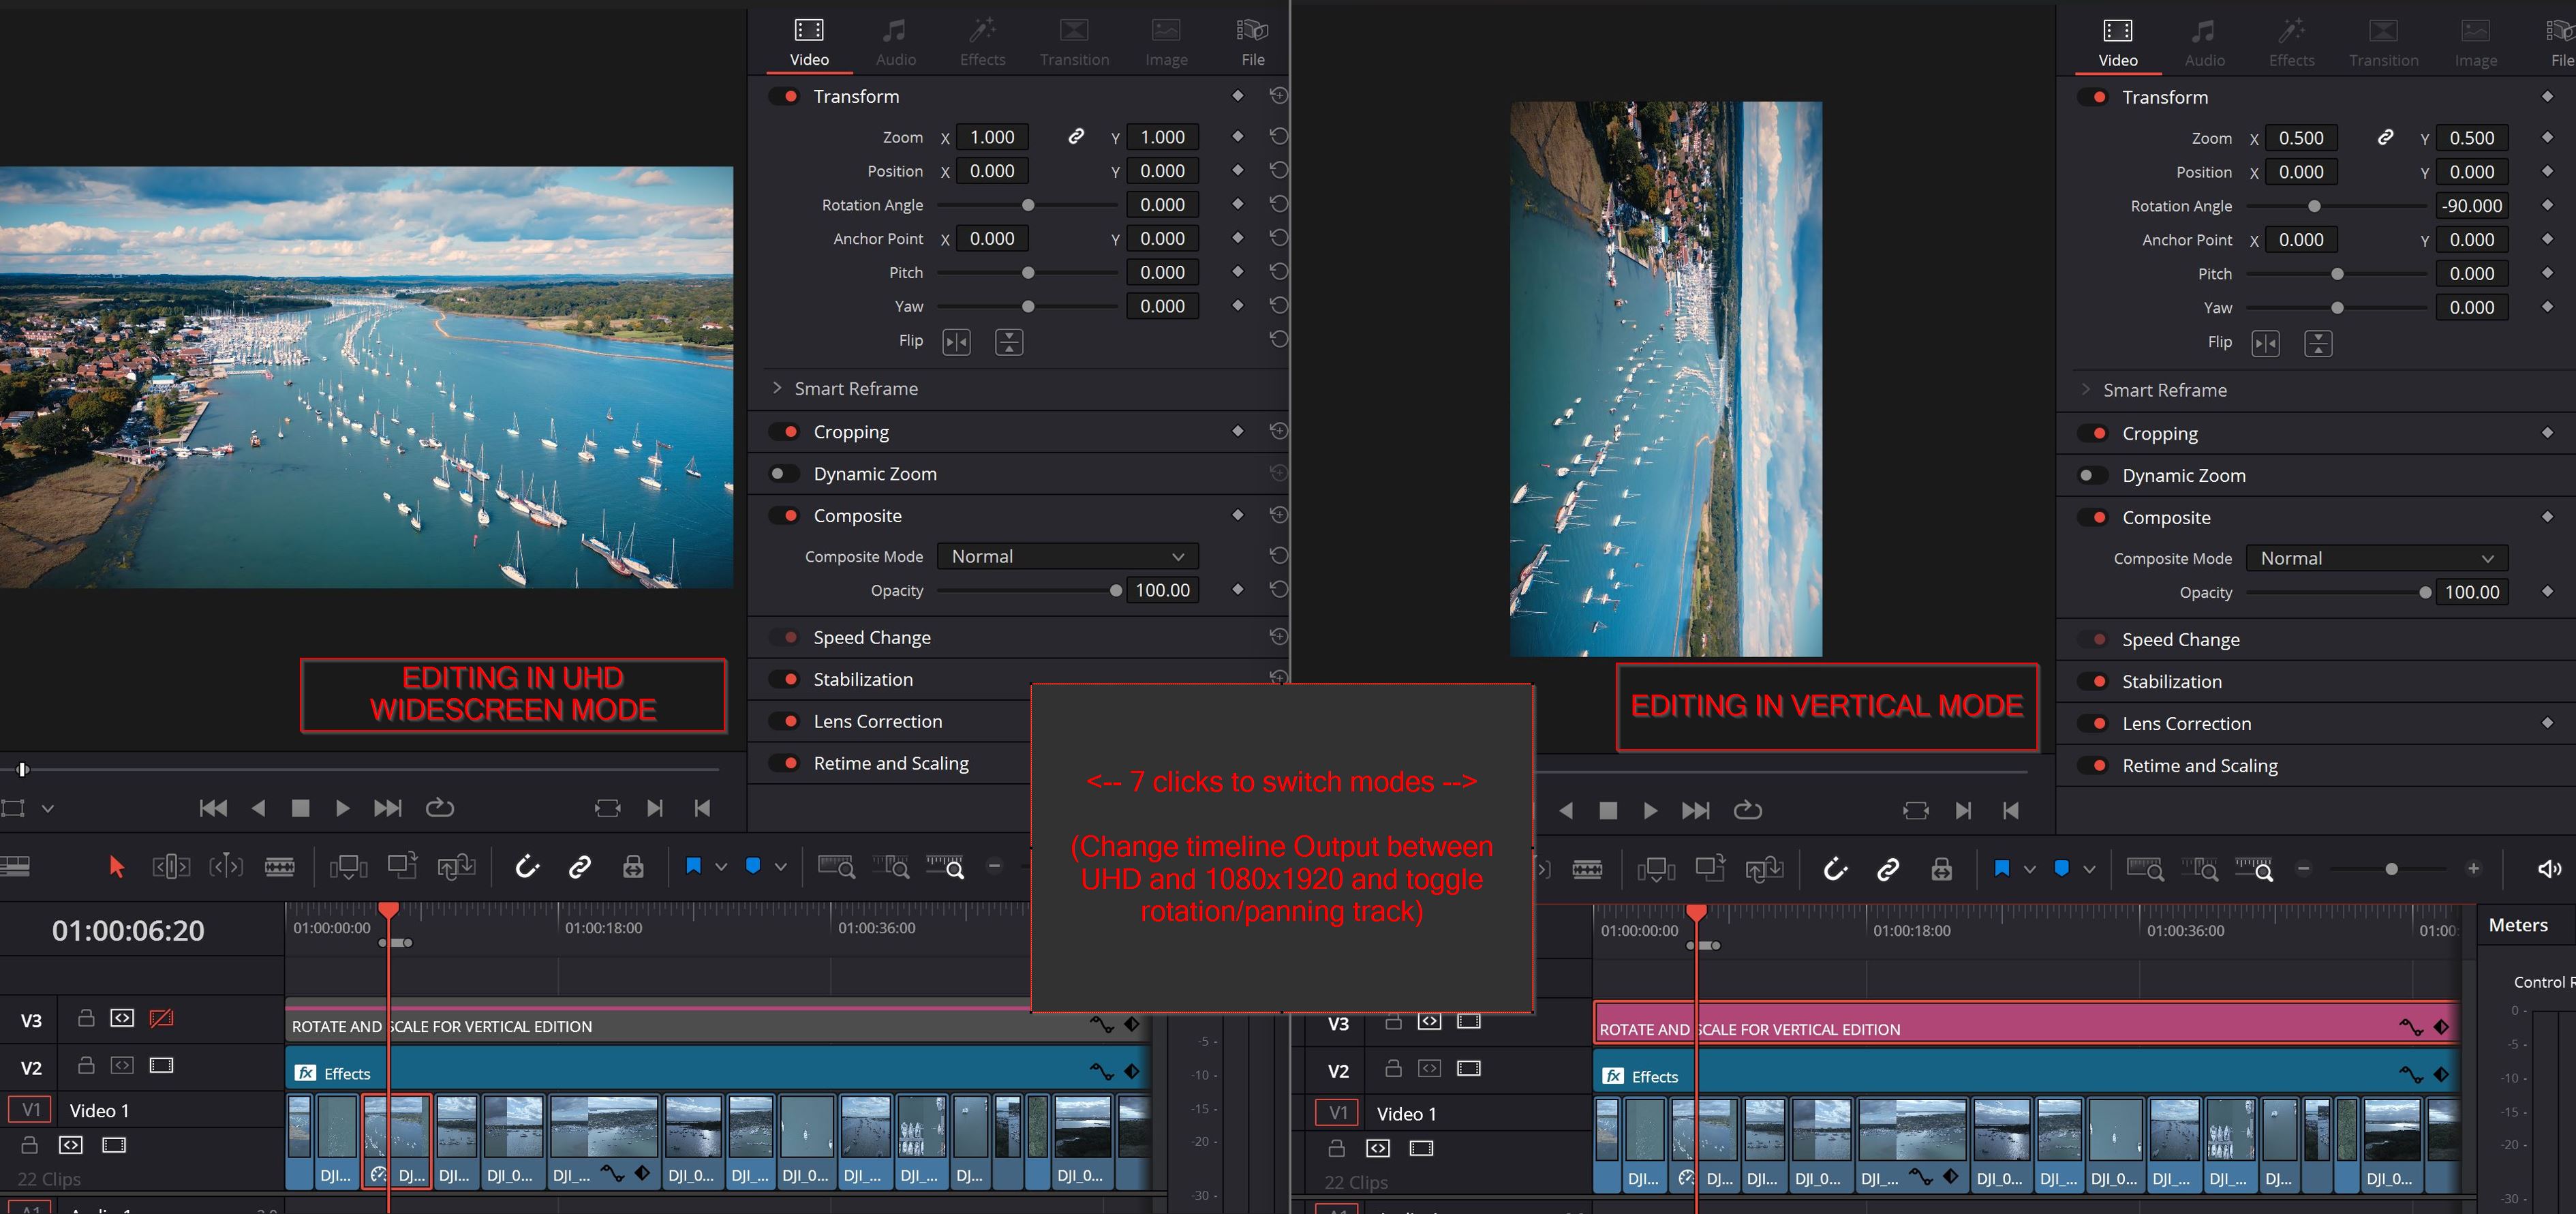Open Timeline View Options in left toolbar
This screenshot has height=1214, width=2576.
click(15, 867)
